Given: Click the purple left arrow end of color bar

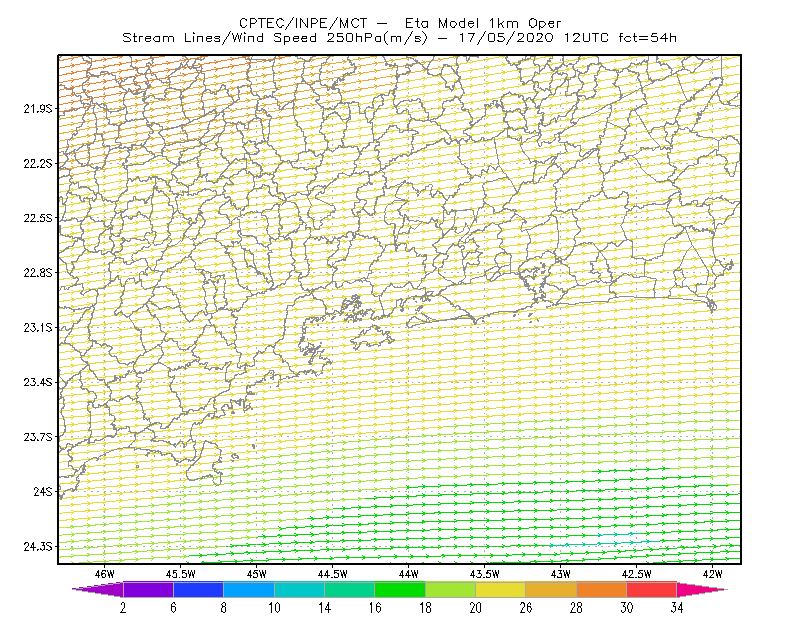Looking at the screenshot, I should tap(98, 589).
